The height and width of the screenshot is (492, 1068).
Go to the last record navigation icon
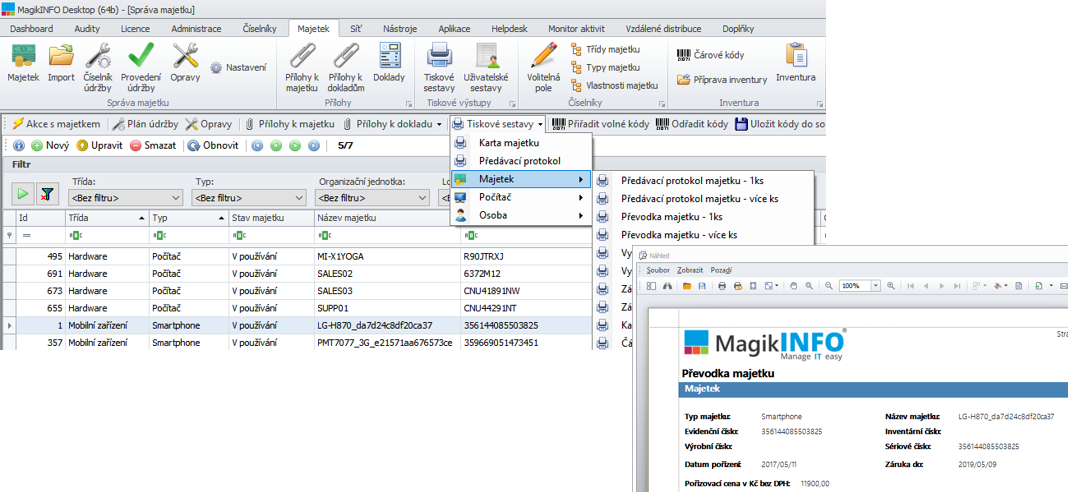coord(314,145)
